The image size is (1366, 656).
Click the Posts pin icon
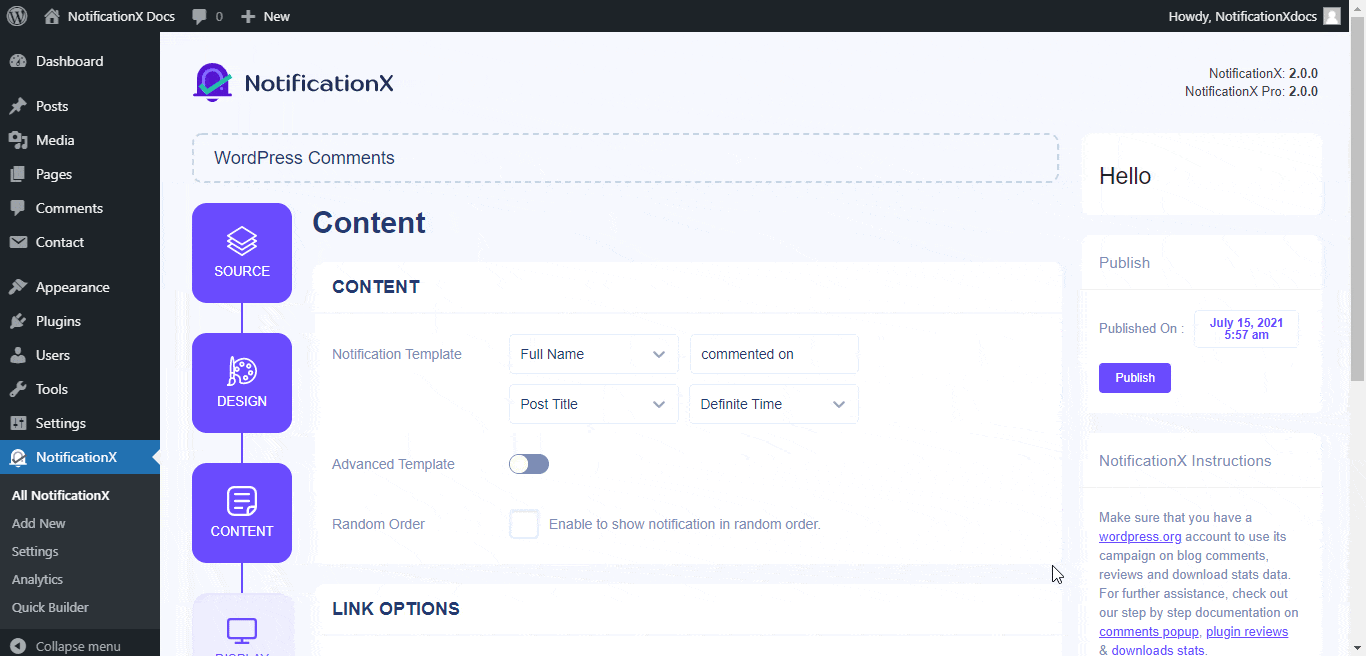click(x=18, y=106)
